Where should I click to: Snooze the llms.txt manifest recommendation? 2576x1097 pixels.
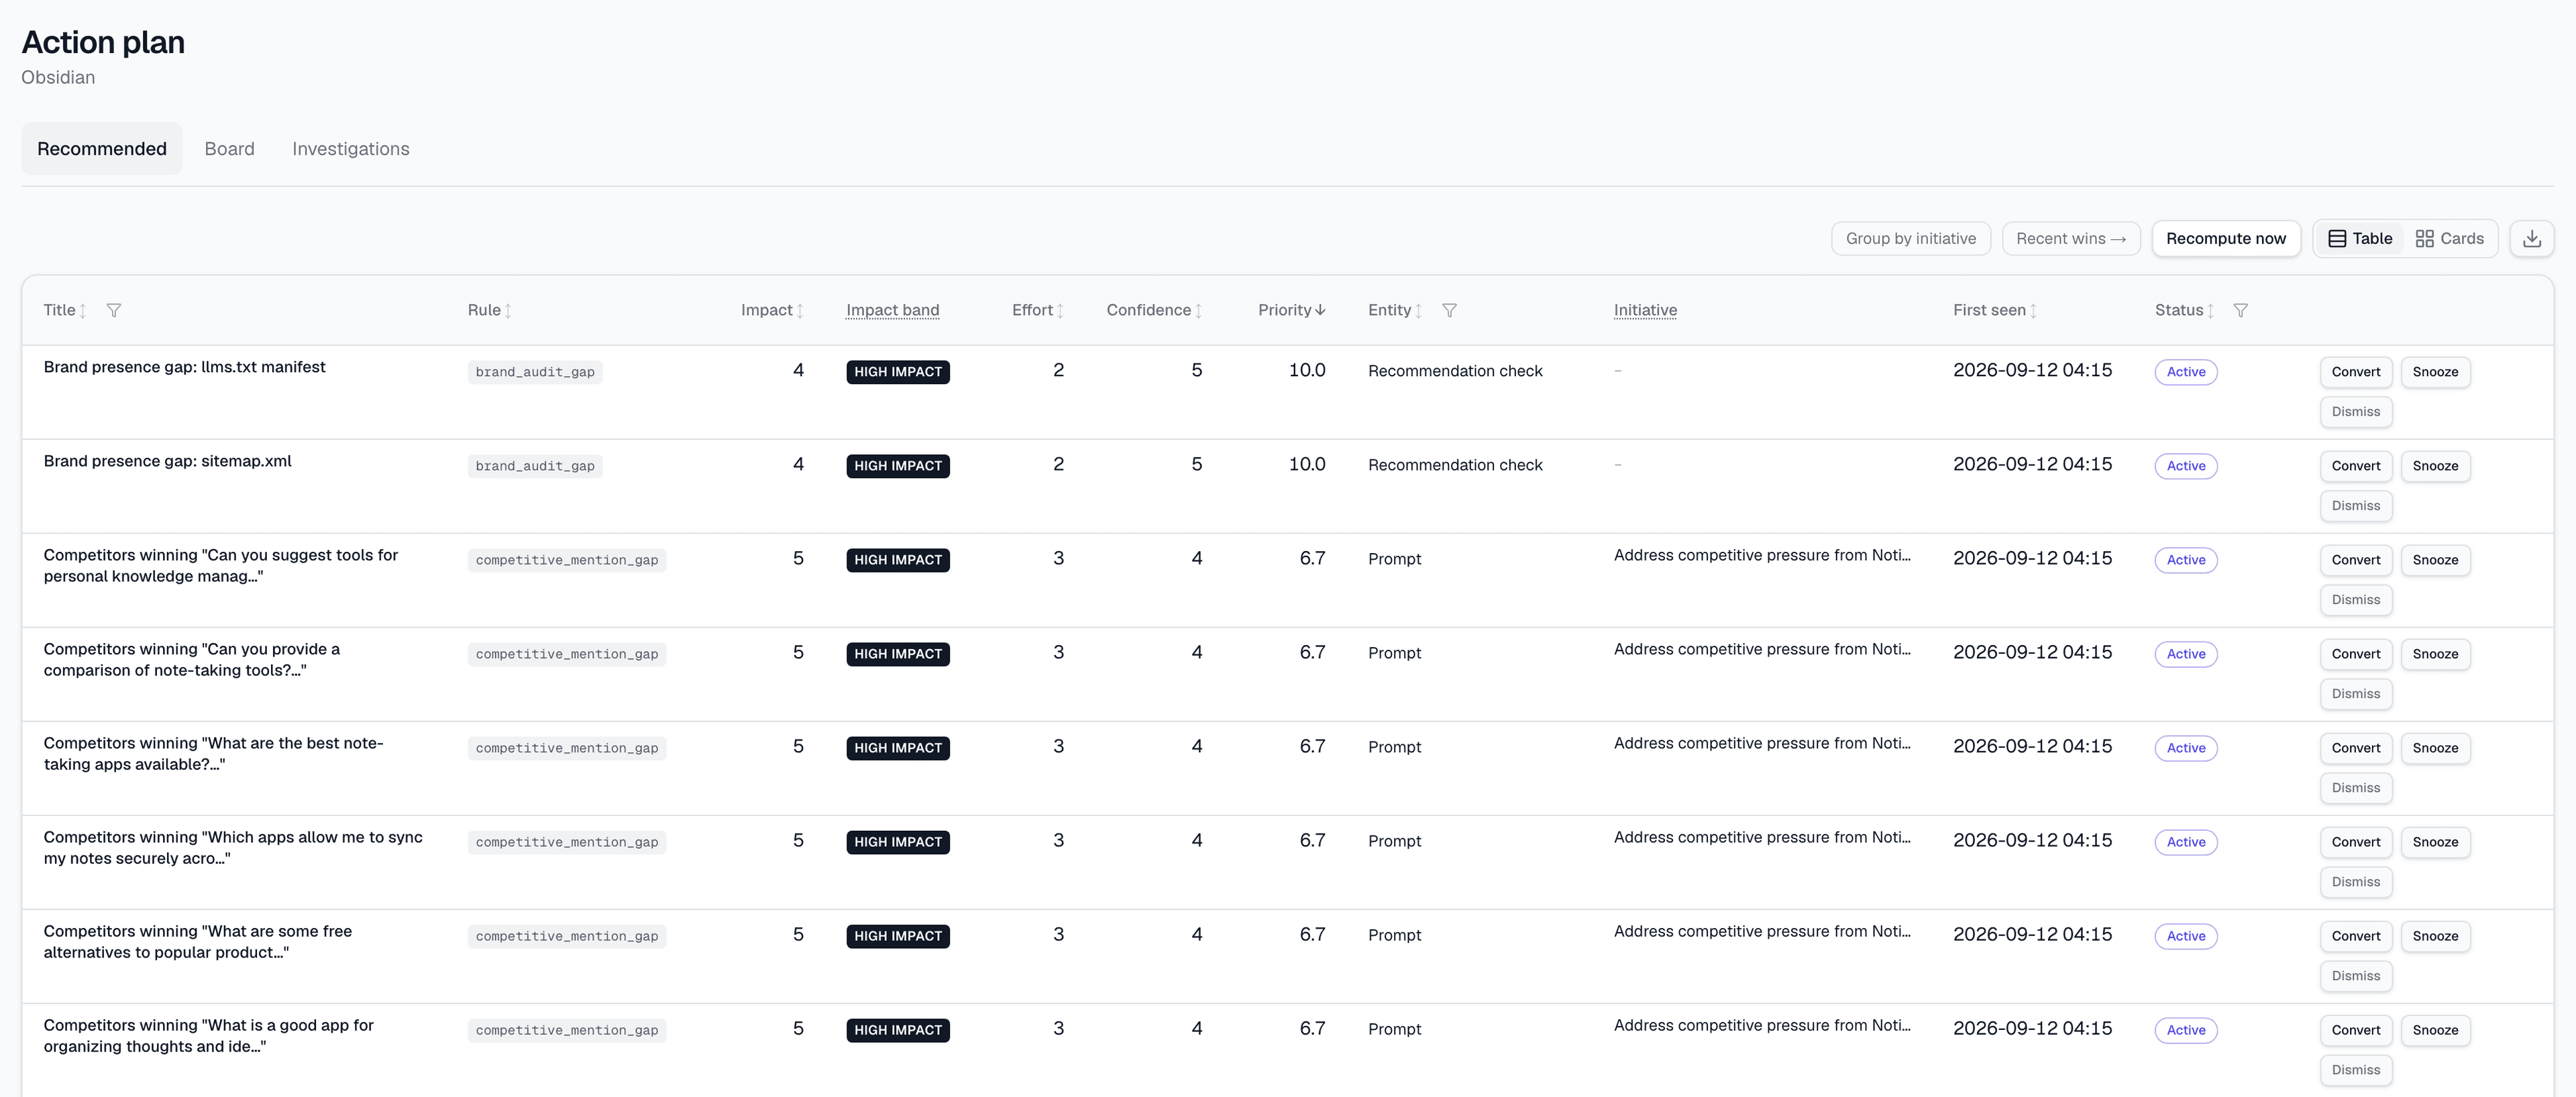pyautogui.click(x=2434, y=372)
